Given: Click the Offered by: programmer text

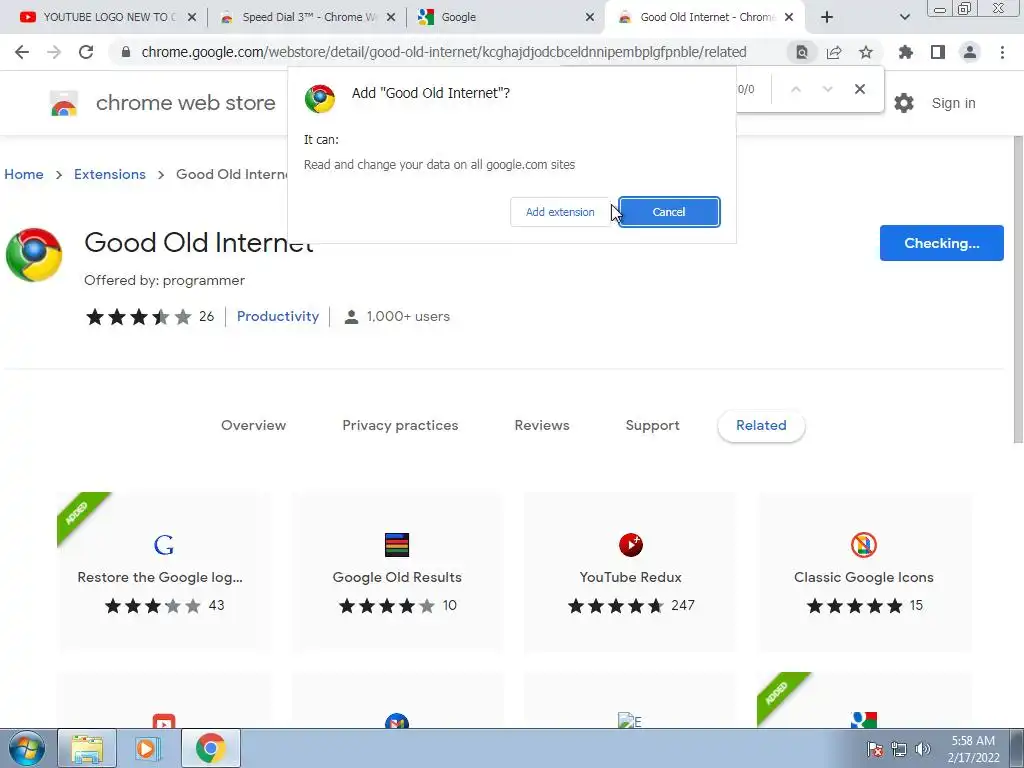Looking at the screenshot, I should [x=165, y=280].
